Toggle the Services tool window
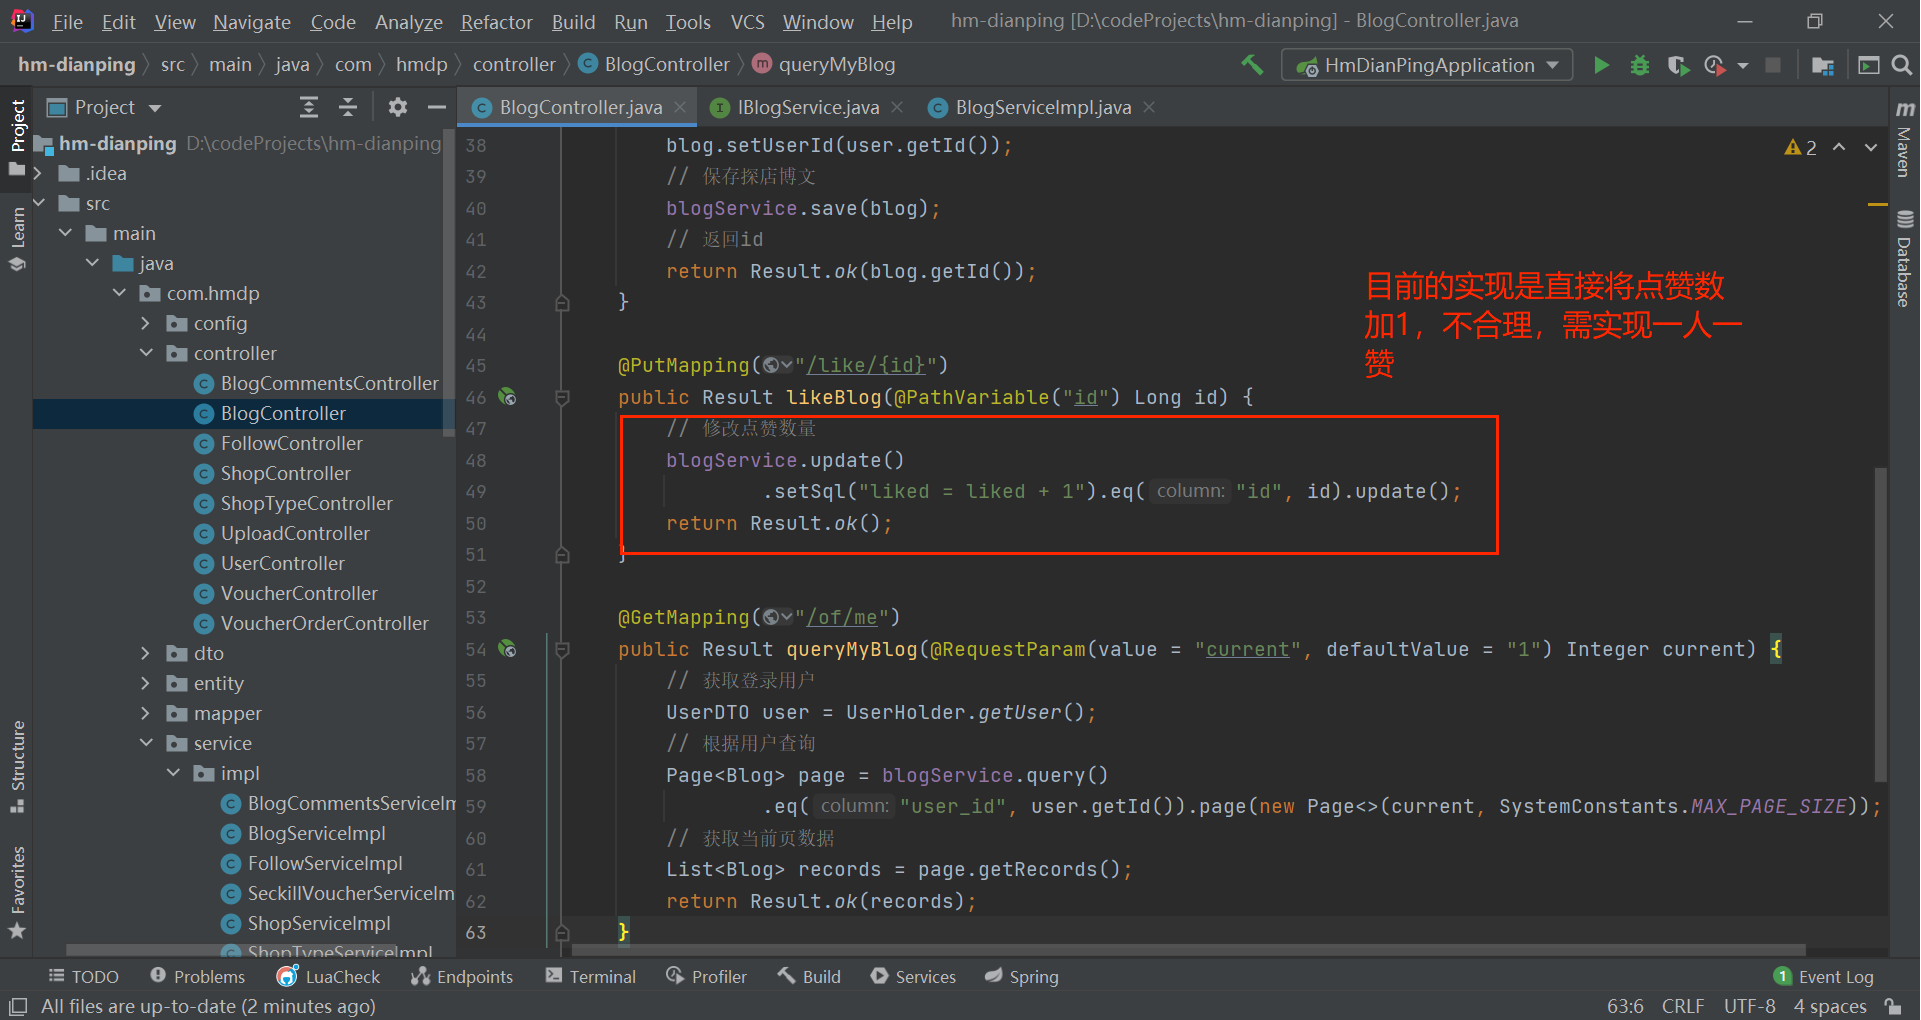The width and height of the screenshot is (1921, 1020). click(x=913, y=977)
